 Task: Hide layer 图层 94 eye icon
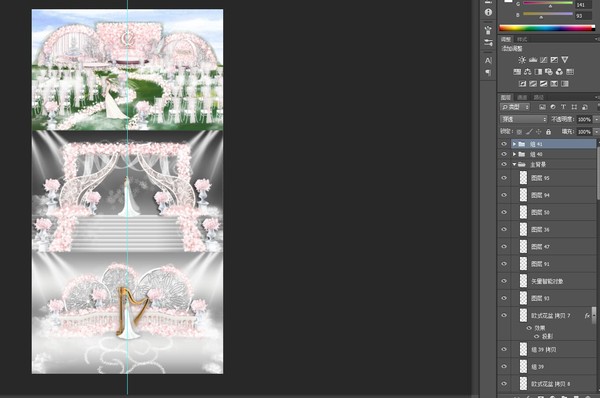pyautogui.click(x=504, y=195)
